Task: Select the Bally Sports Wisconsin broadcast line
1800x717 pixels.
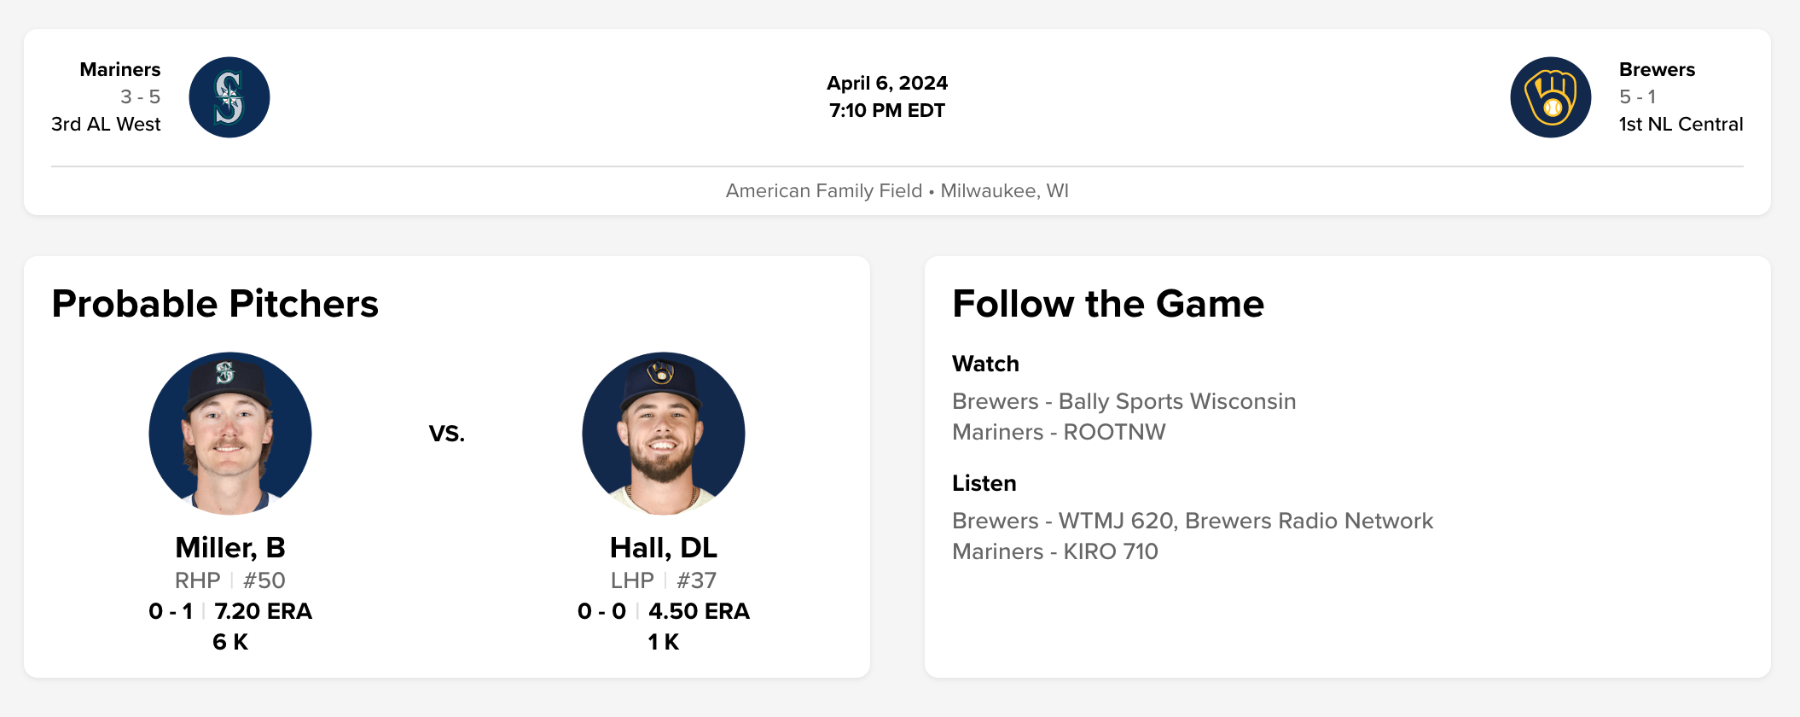Action: tap(1123, 401)
